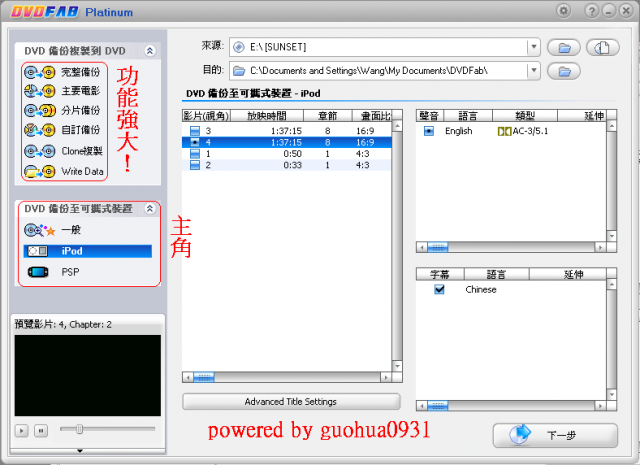Browse destination folder icon button
The height and width of the screenshot is (465, 640).
tap(564, 72)
